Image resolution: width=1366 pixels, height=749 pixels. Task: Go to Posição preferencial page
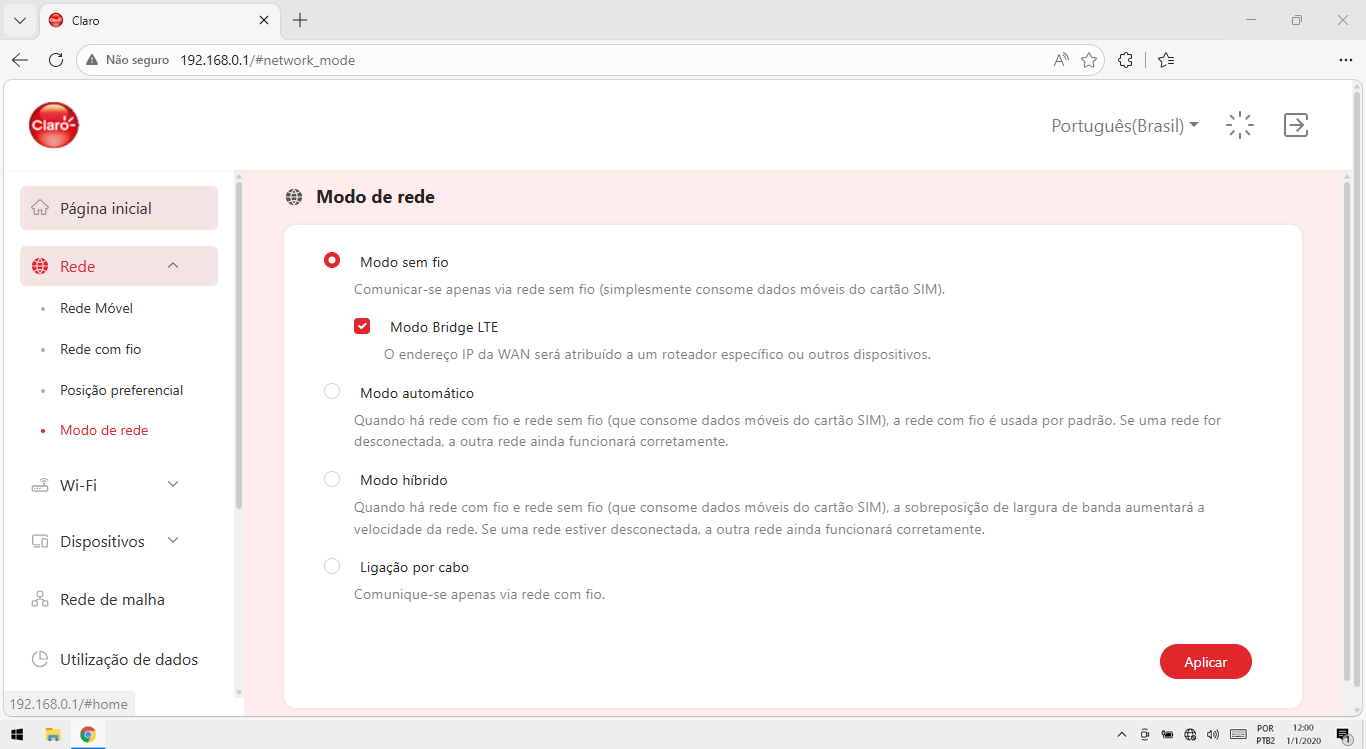tap(121, 390)
